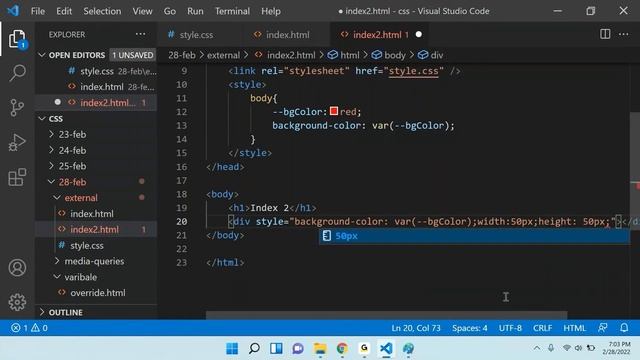Open notifications bell in status bar
Viewport: 640px width, 360px height.
[x=624, y=328]
